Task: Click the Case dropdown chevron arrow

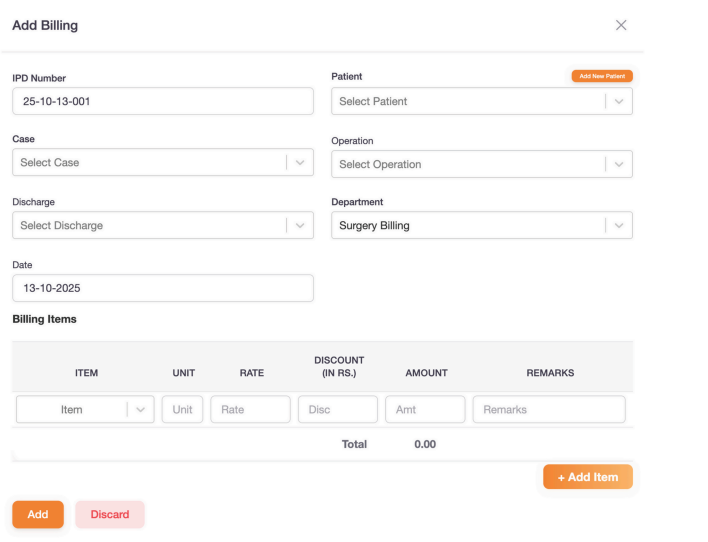Action: tap(299, 163)
